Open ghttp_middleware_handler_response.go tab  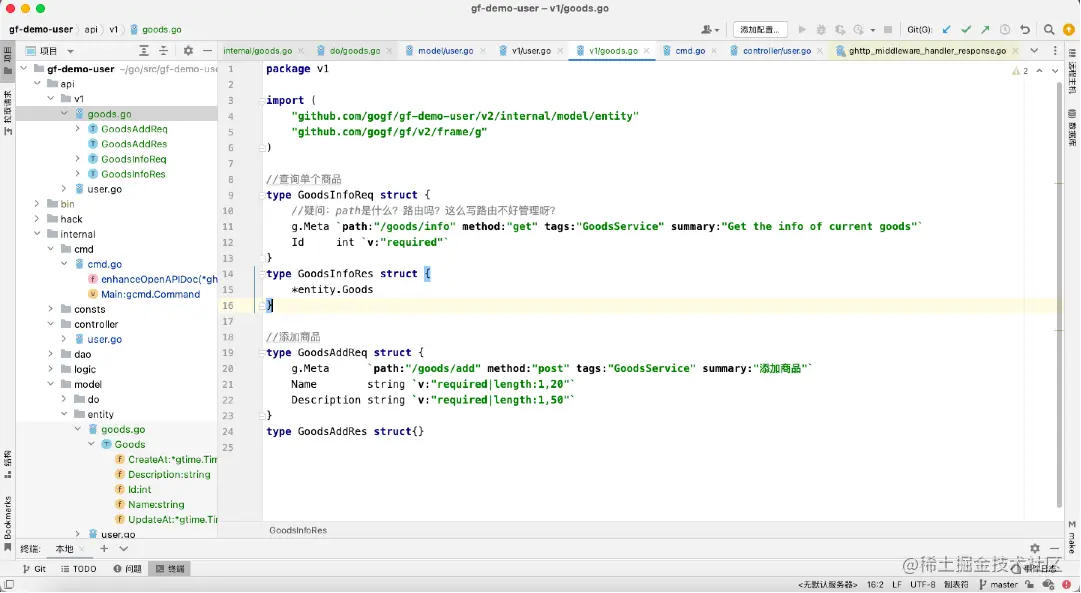pyautogui.click(x=927, y=51)
